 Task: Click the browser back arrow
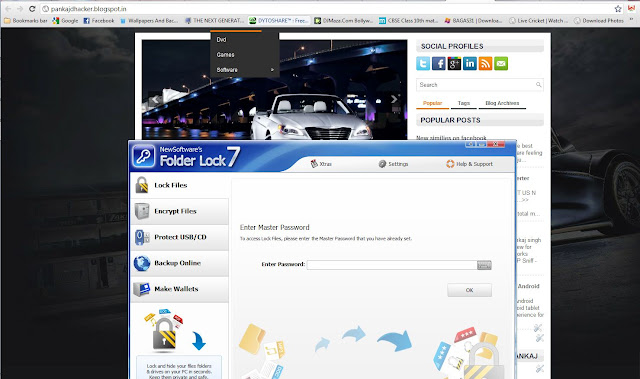(8, 9)
